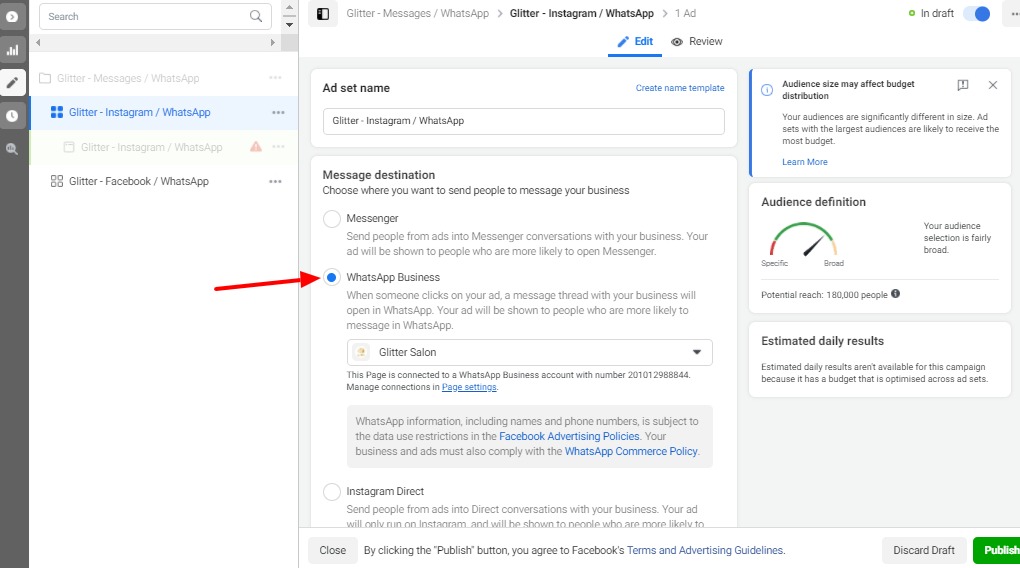Screen dimensions: 1020x568
Task: Open Facebook Advertising Policies link
Action: tap(569, 437)
